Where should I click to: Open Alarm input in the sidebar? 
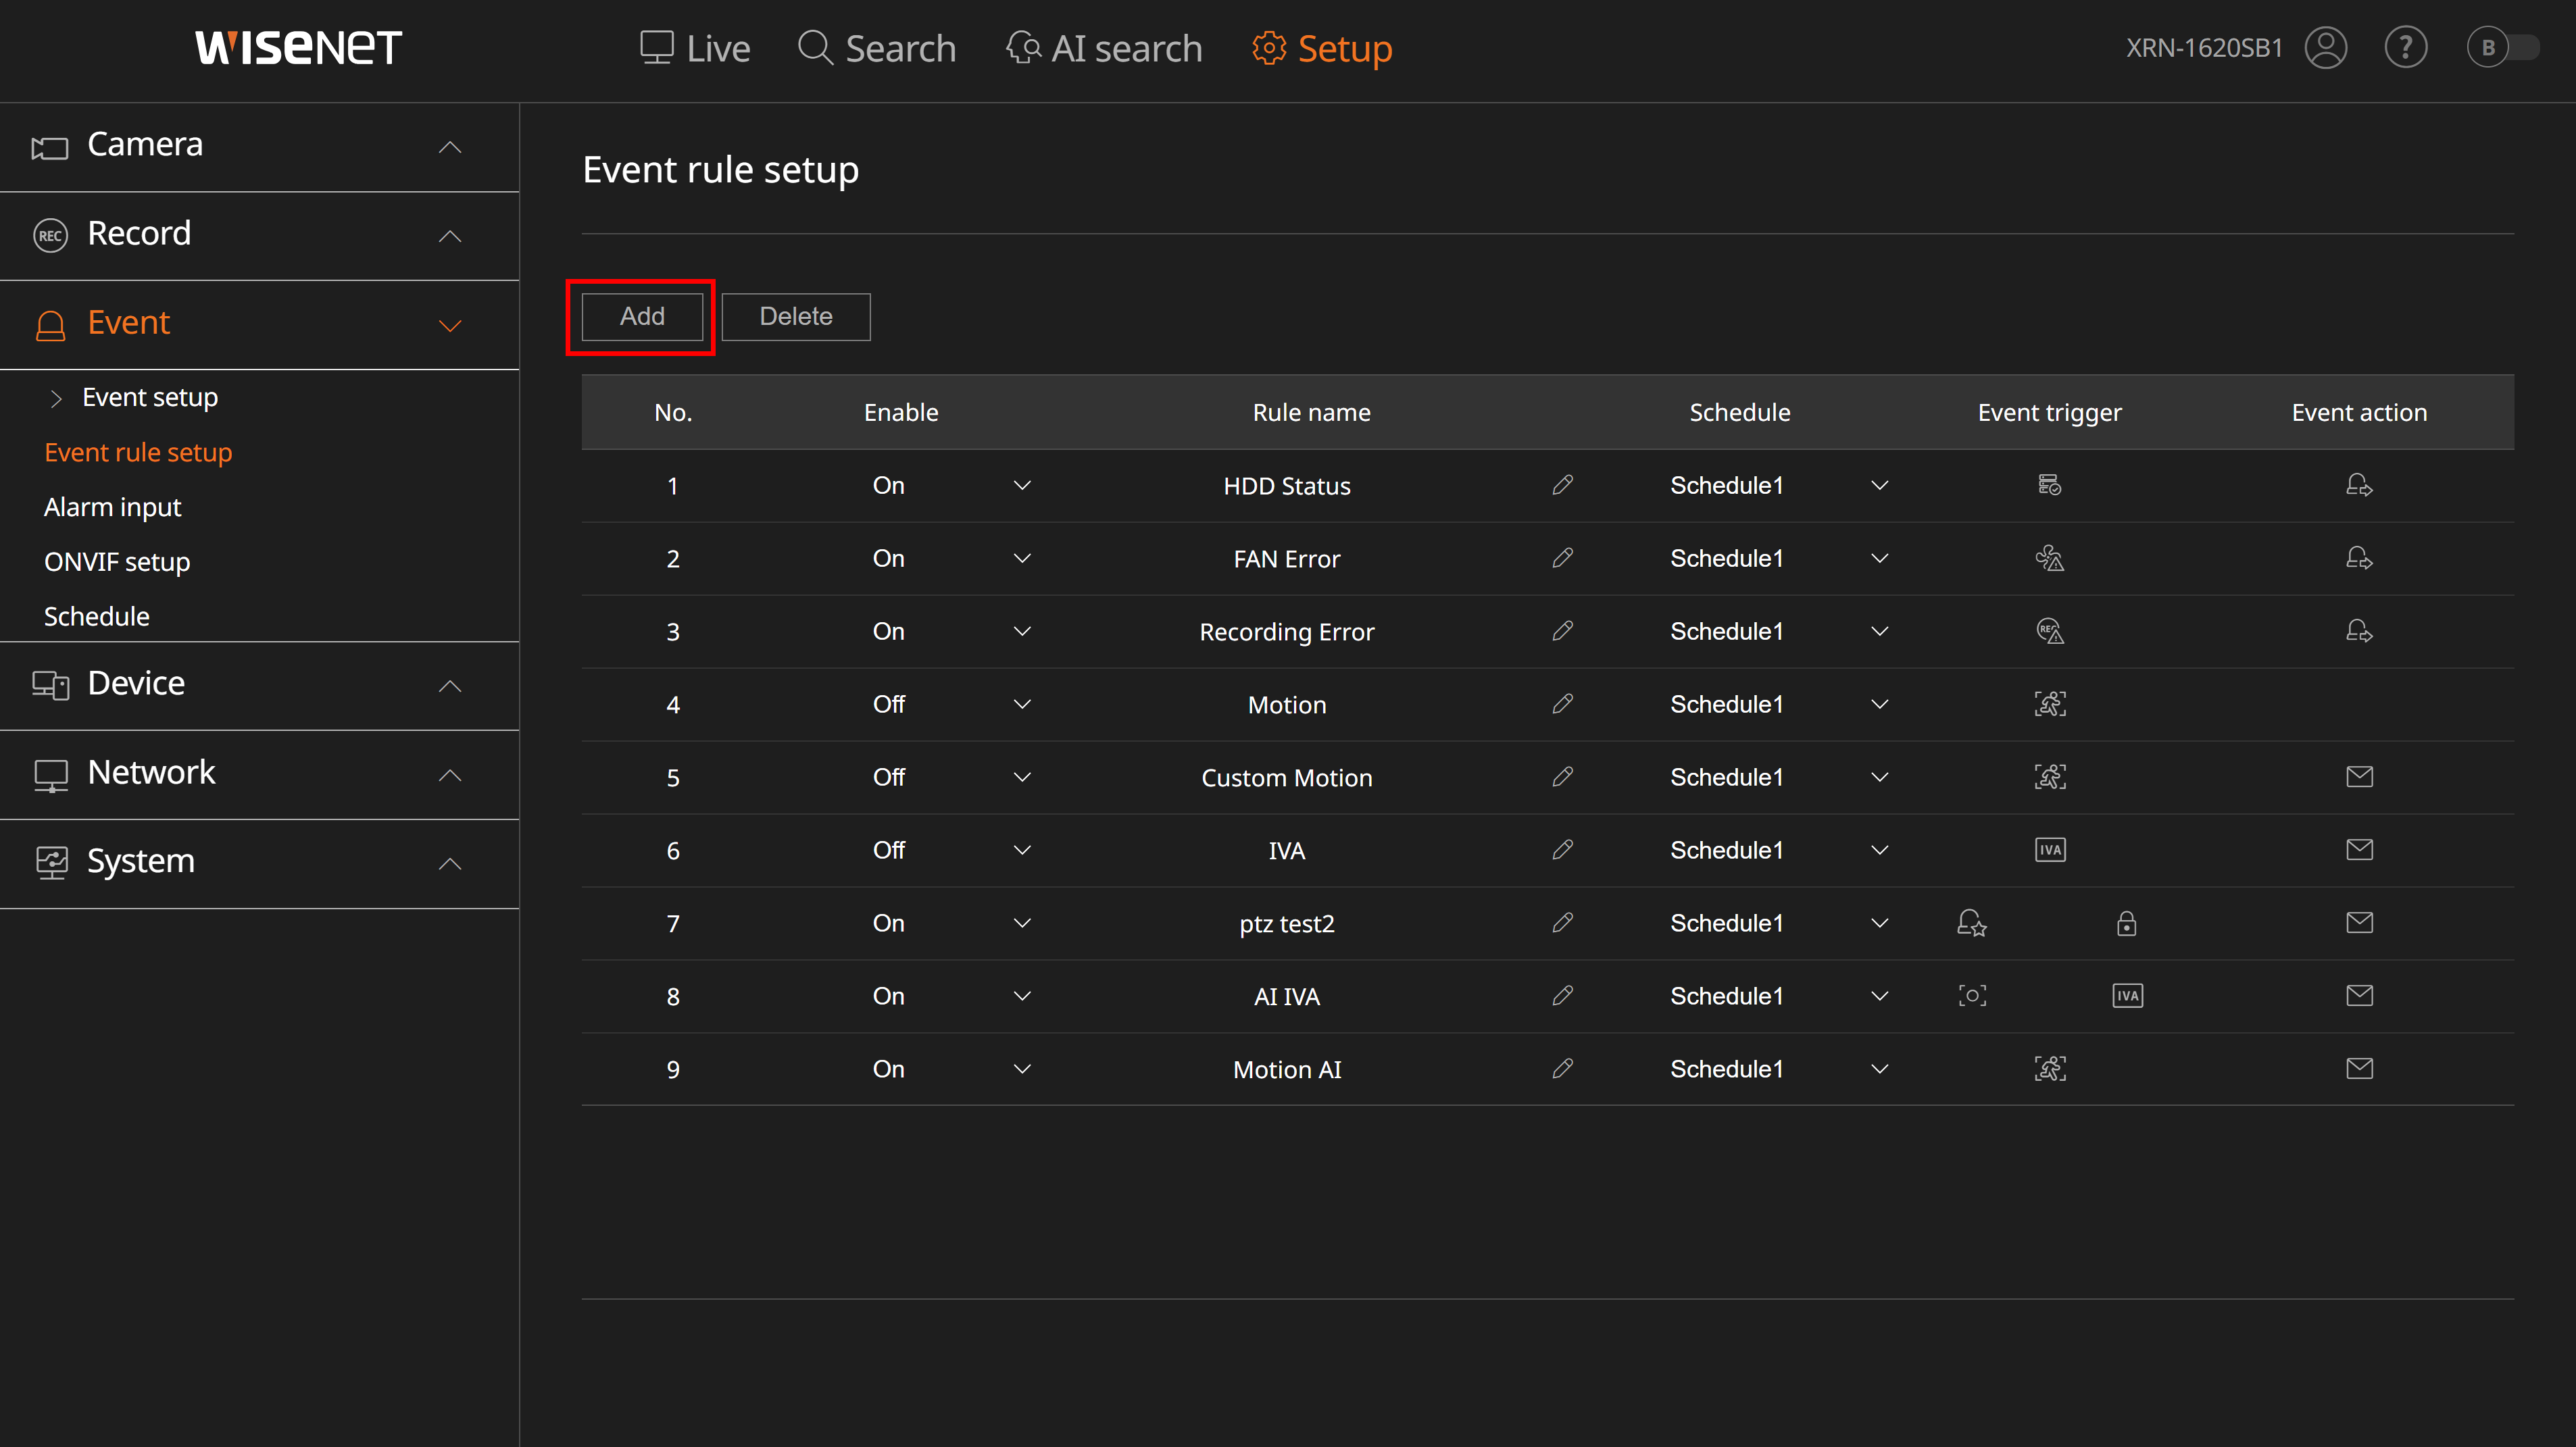[112, 507]
